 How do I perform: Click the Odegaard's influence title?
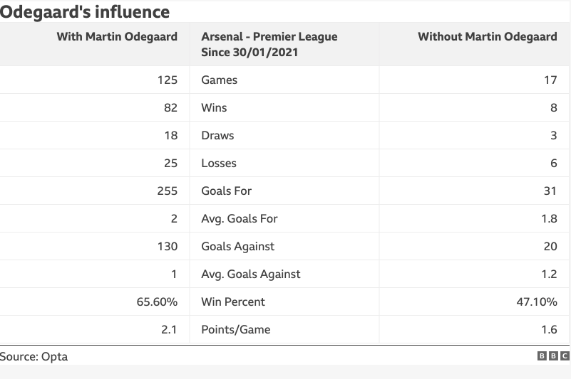point(85,12)
